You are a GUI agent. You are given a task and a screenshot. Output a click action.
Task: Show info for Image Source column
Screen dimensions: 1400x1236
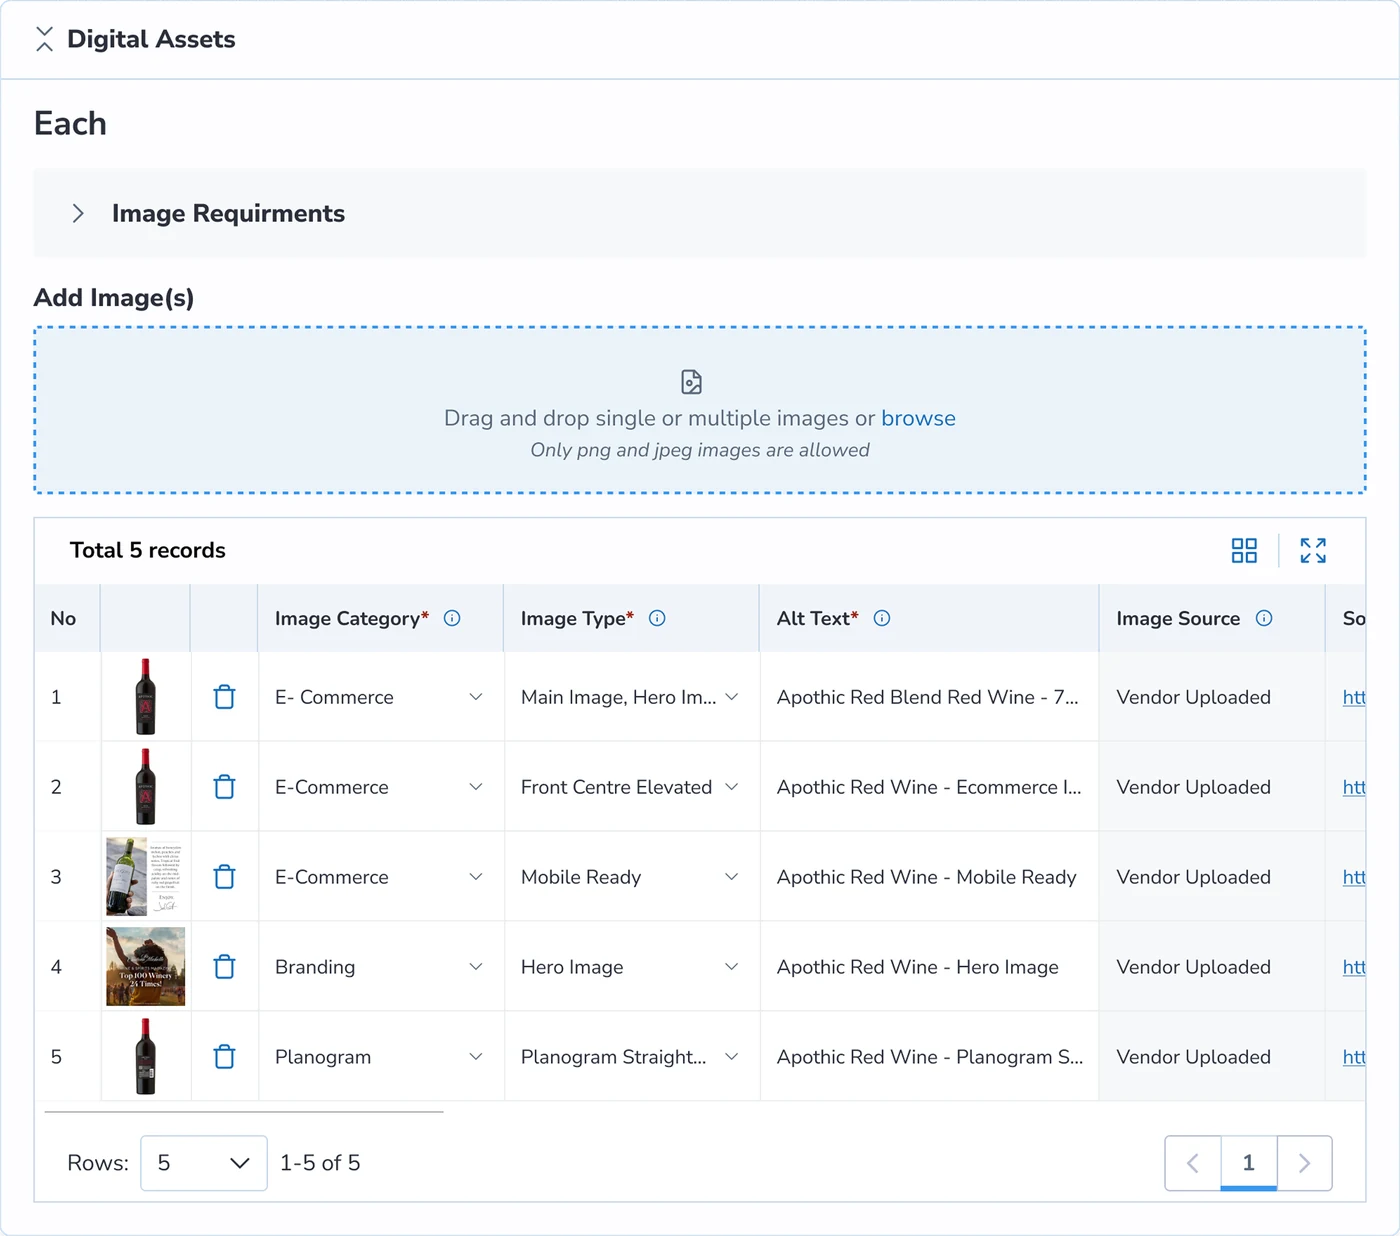pos(1264,618)
